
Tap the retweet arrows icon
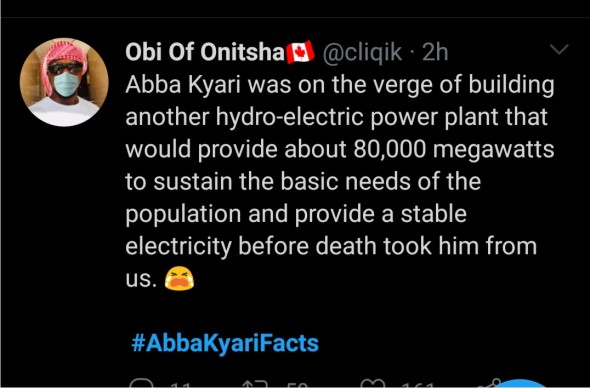pyautogui.click(x=255, y=384)
